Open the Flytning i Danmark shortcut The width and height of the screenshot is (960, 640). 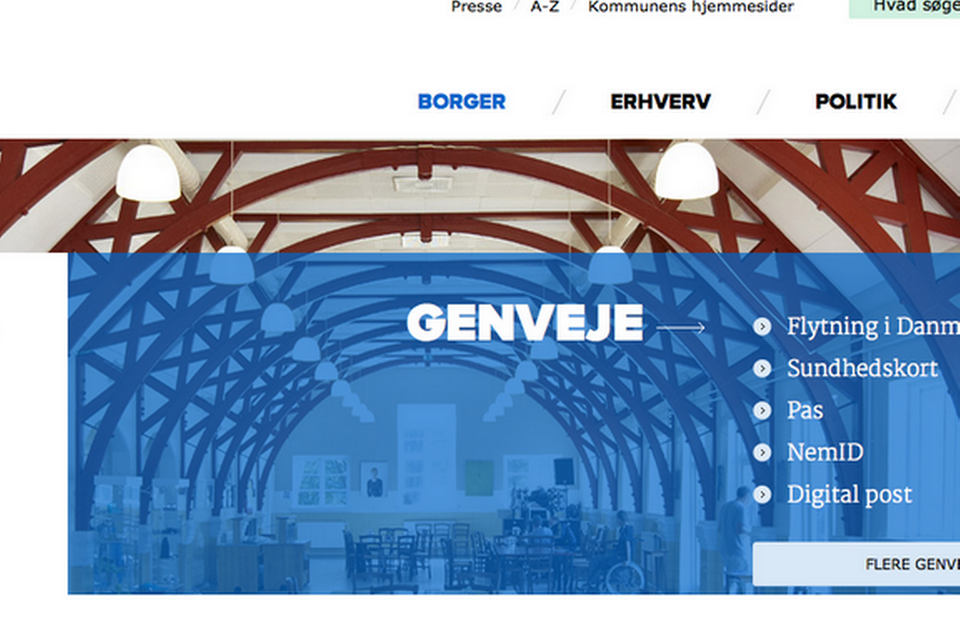coord(873,326)
